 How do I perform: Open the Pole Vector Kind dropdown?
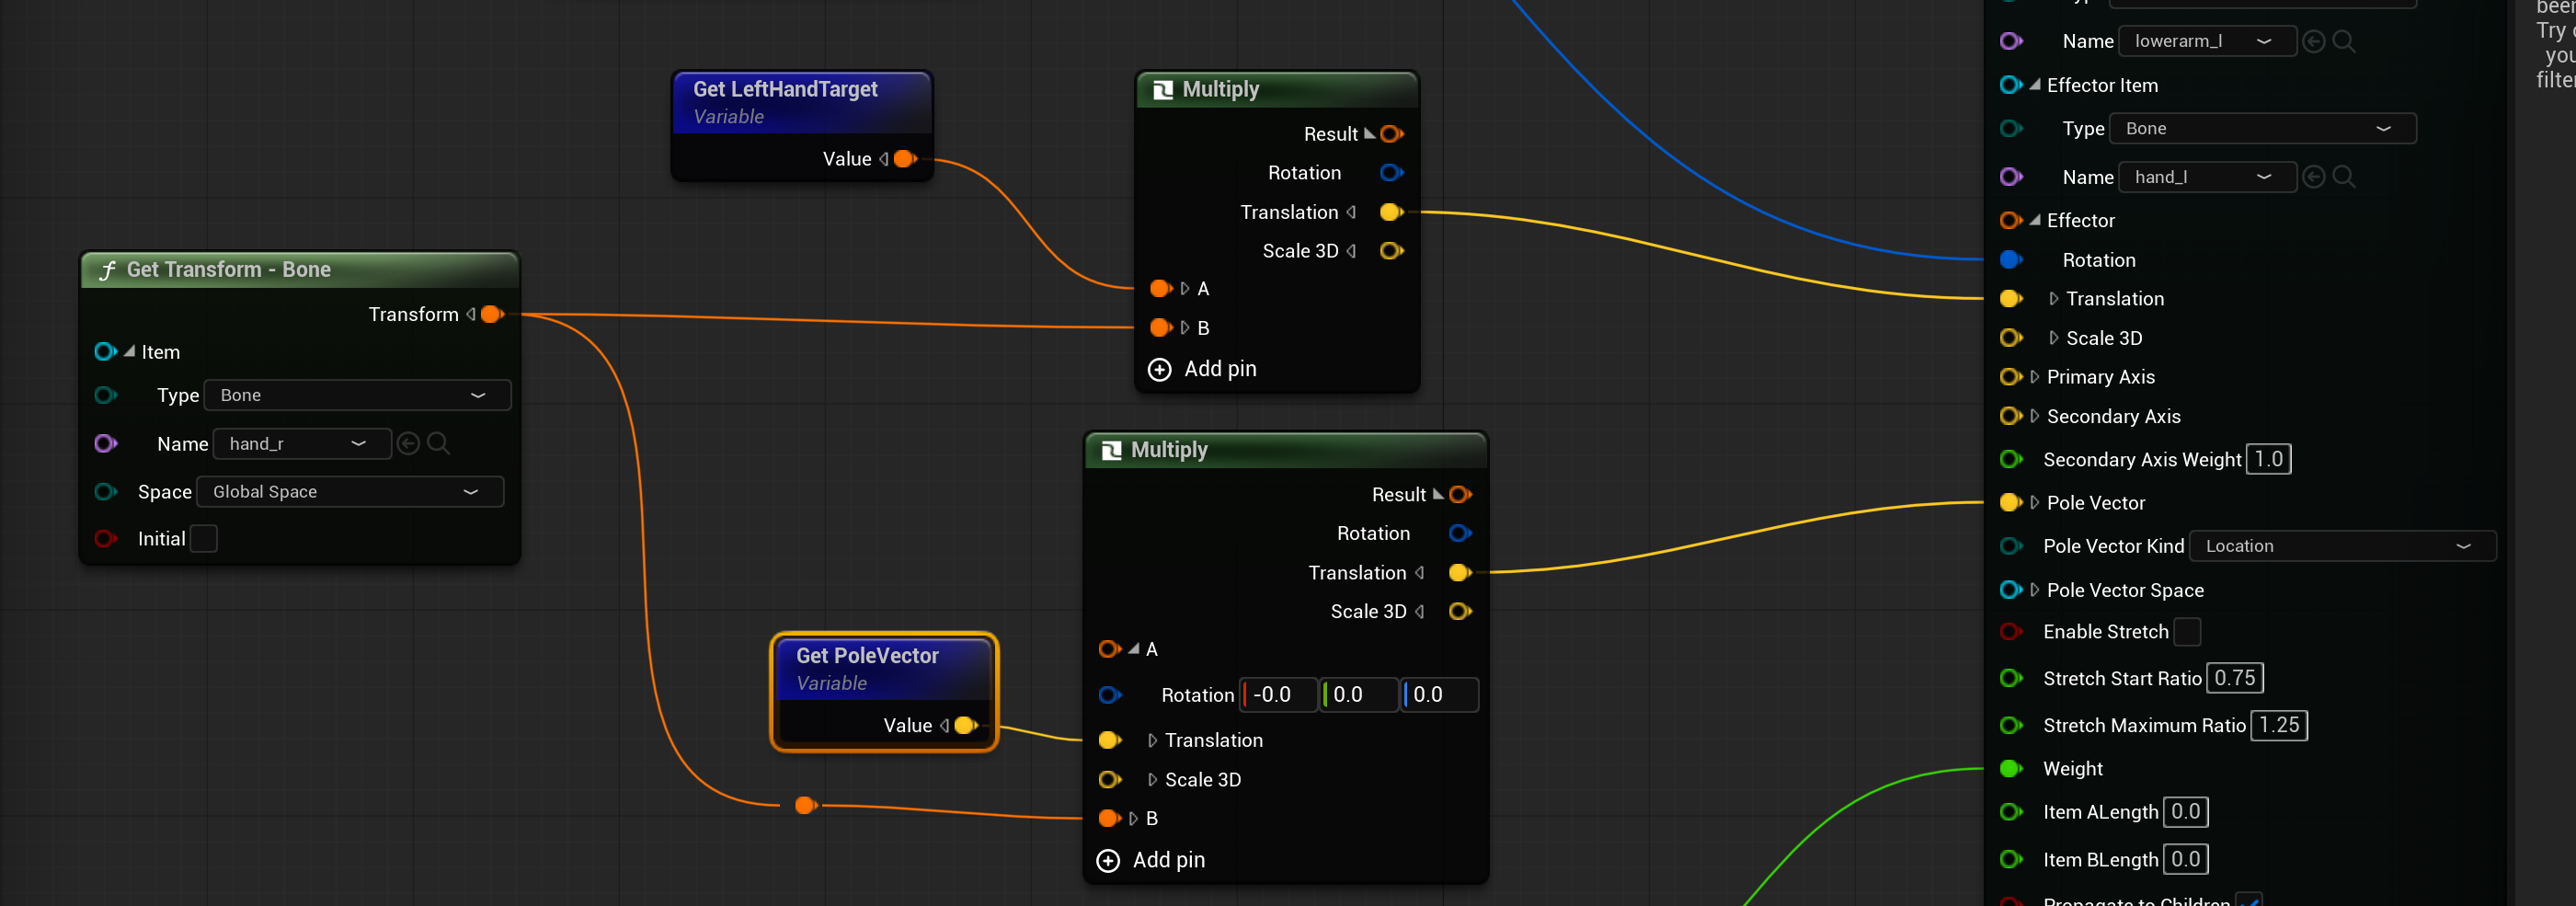pyautogui.click(x=2343, y=546)
